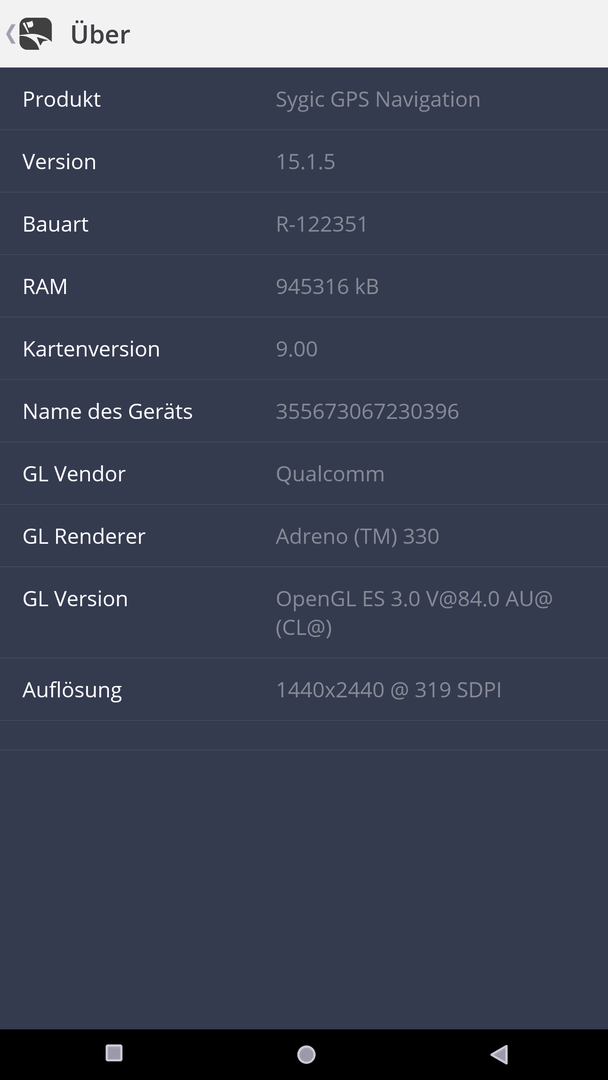Click the Adreno (TM) 330 value
The width and height of the screenshot is (608, 1080).
tap(357, 536)
